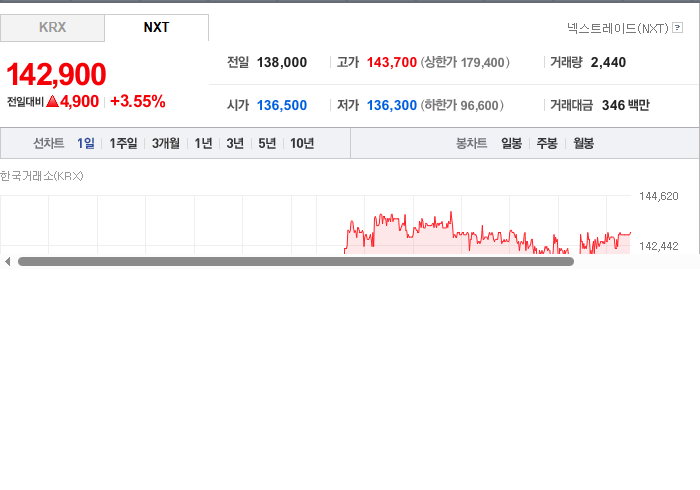
Task: Show the 월봉 monthly candlestick chart
Action: click(x=583, y=143)
